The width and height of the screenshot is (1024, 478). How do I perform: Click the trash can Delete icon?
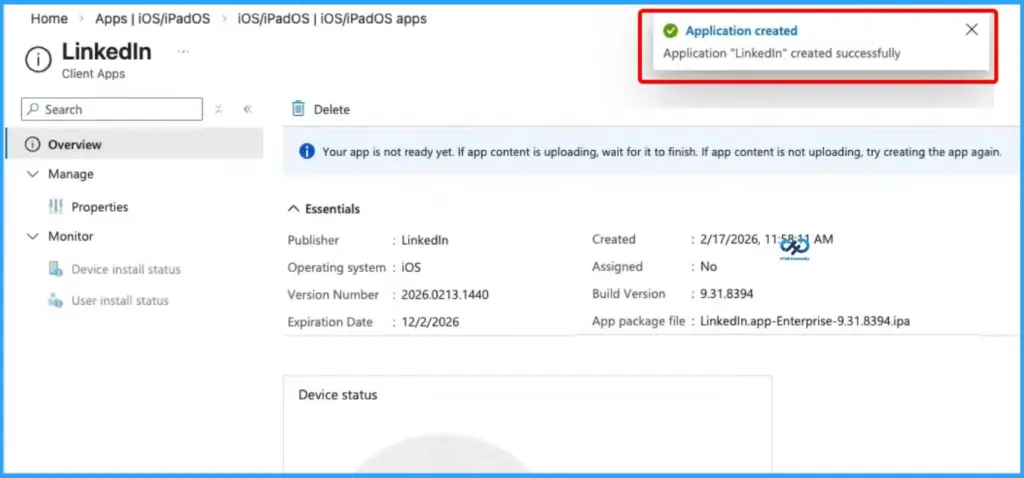point(298,108)
